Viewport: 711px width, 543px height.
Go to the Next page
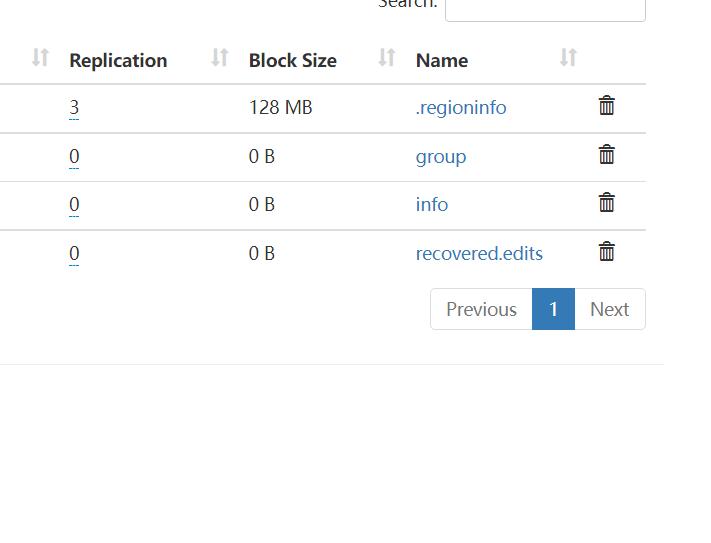point(609,309)
